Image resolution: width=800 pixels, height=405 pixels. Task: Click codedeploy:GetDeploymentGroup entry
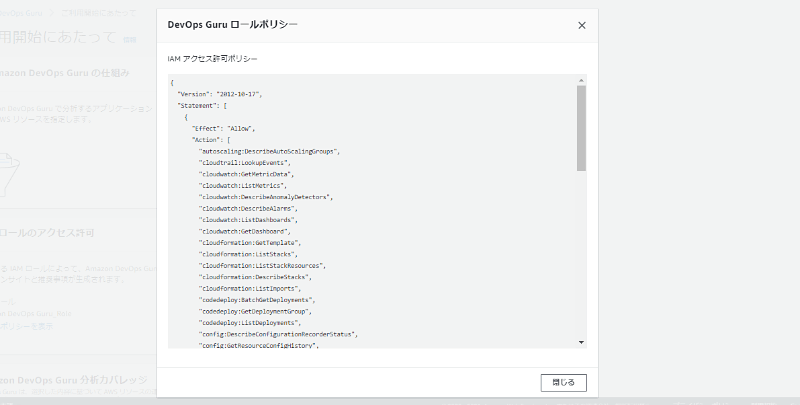[x=255, y=311]
